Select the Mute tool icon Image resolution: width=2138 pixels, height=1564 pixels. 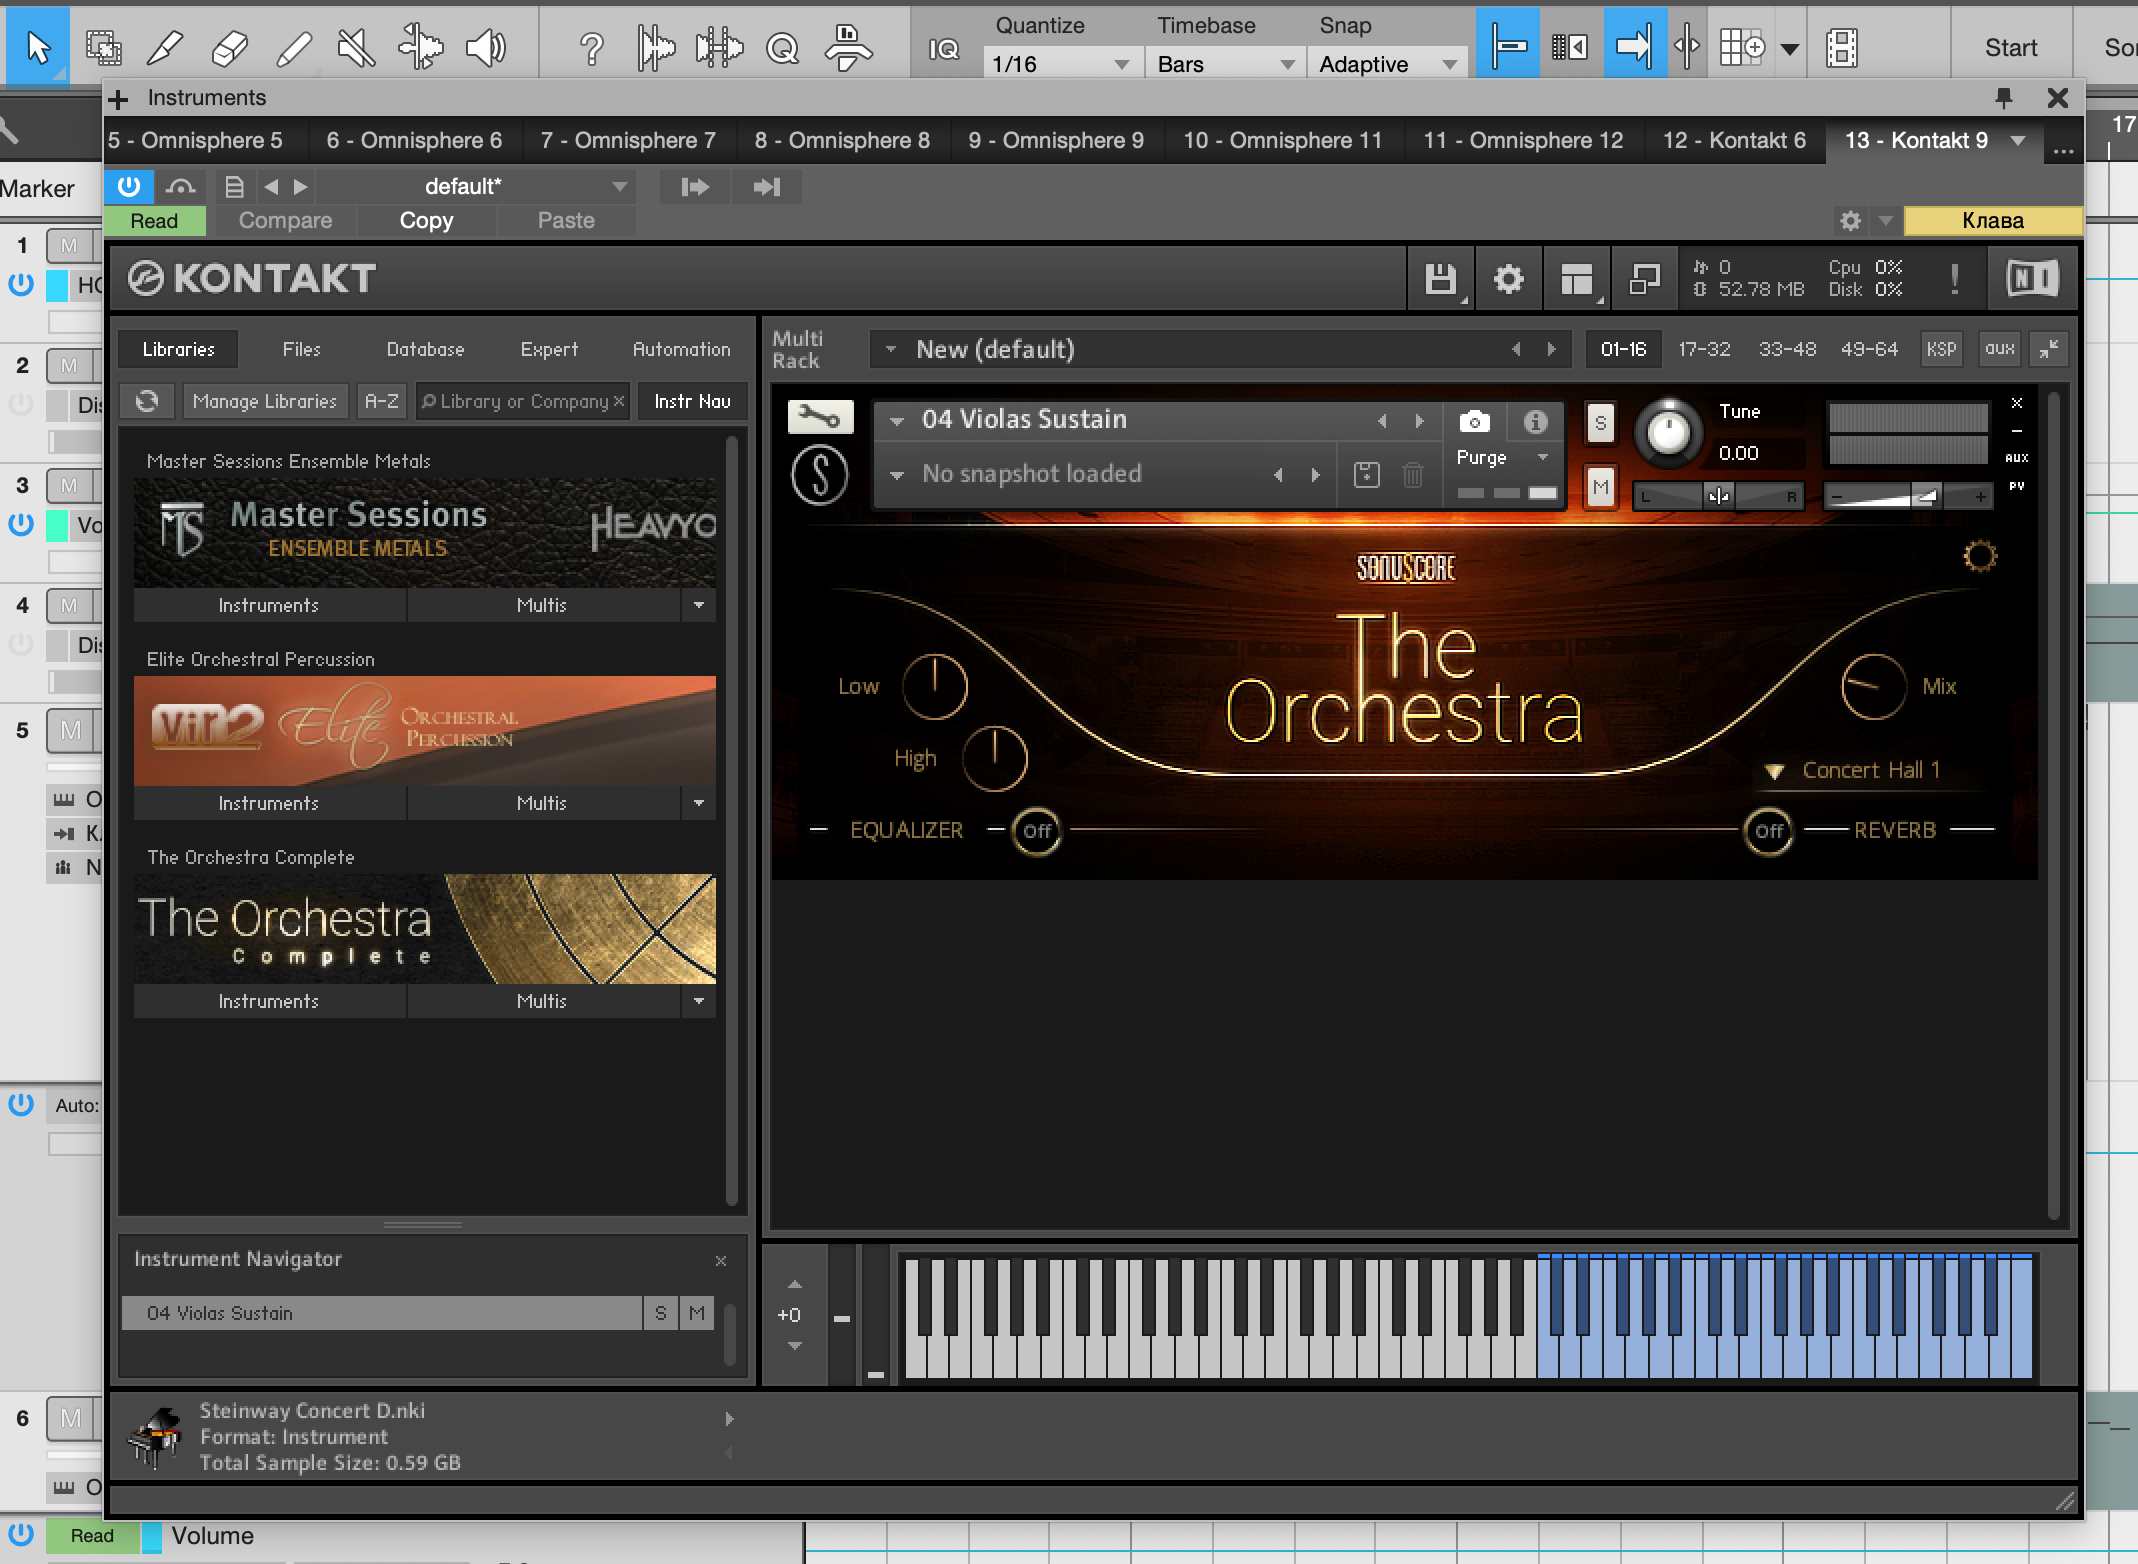[x=356, y=47]
